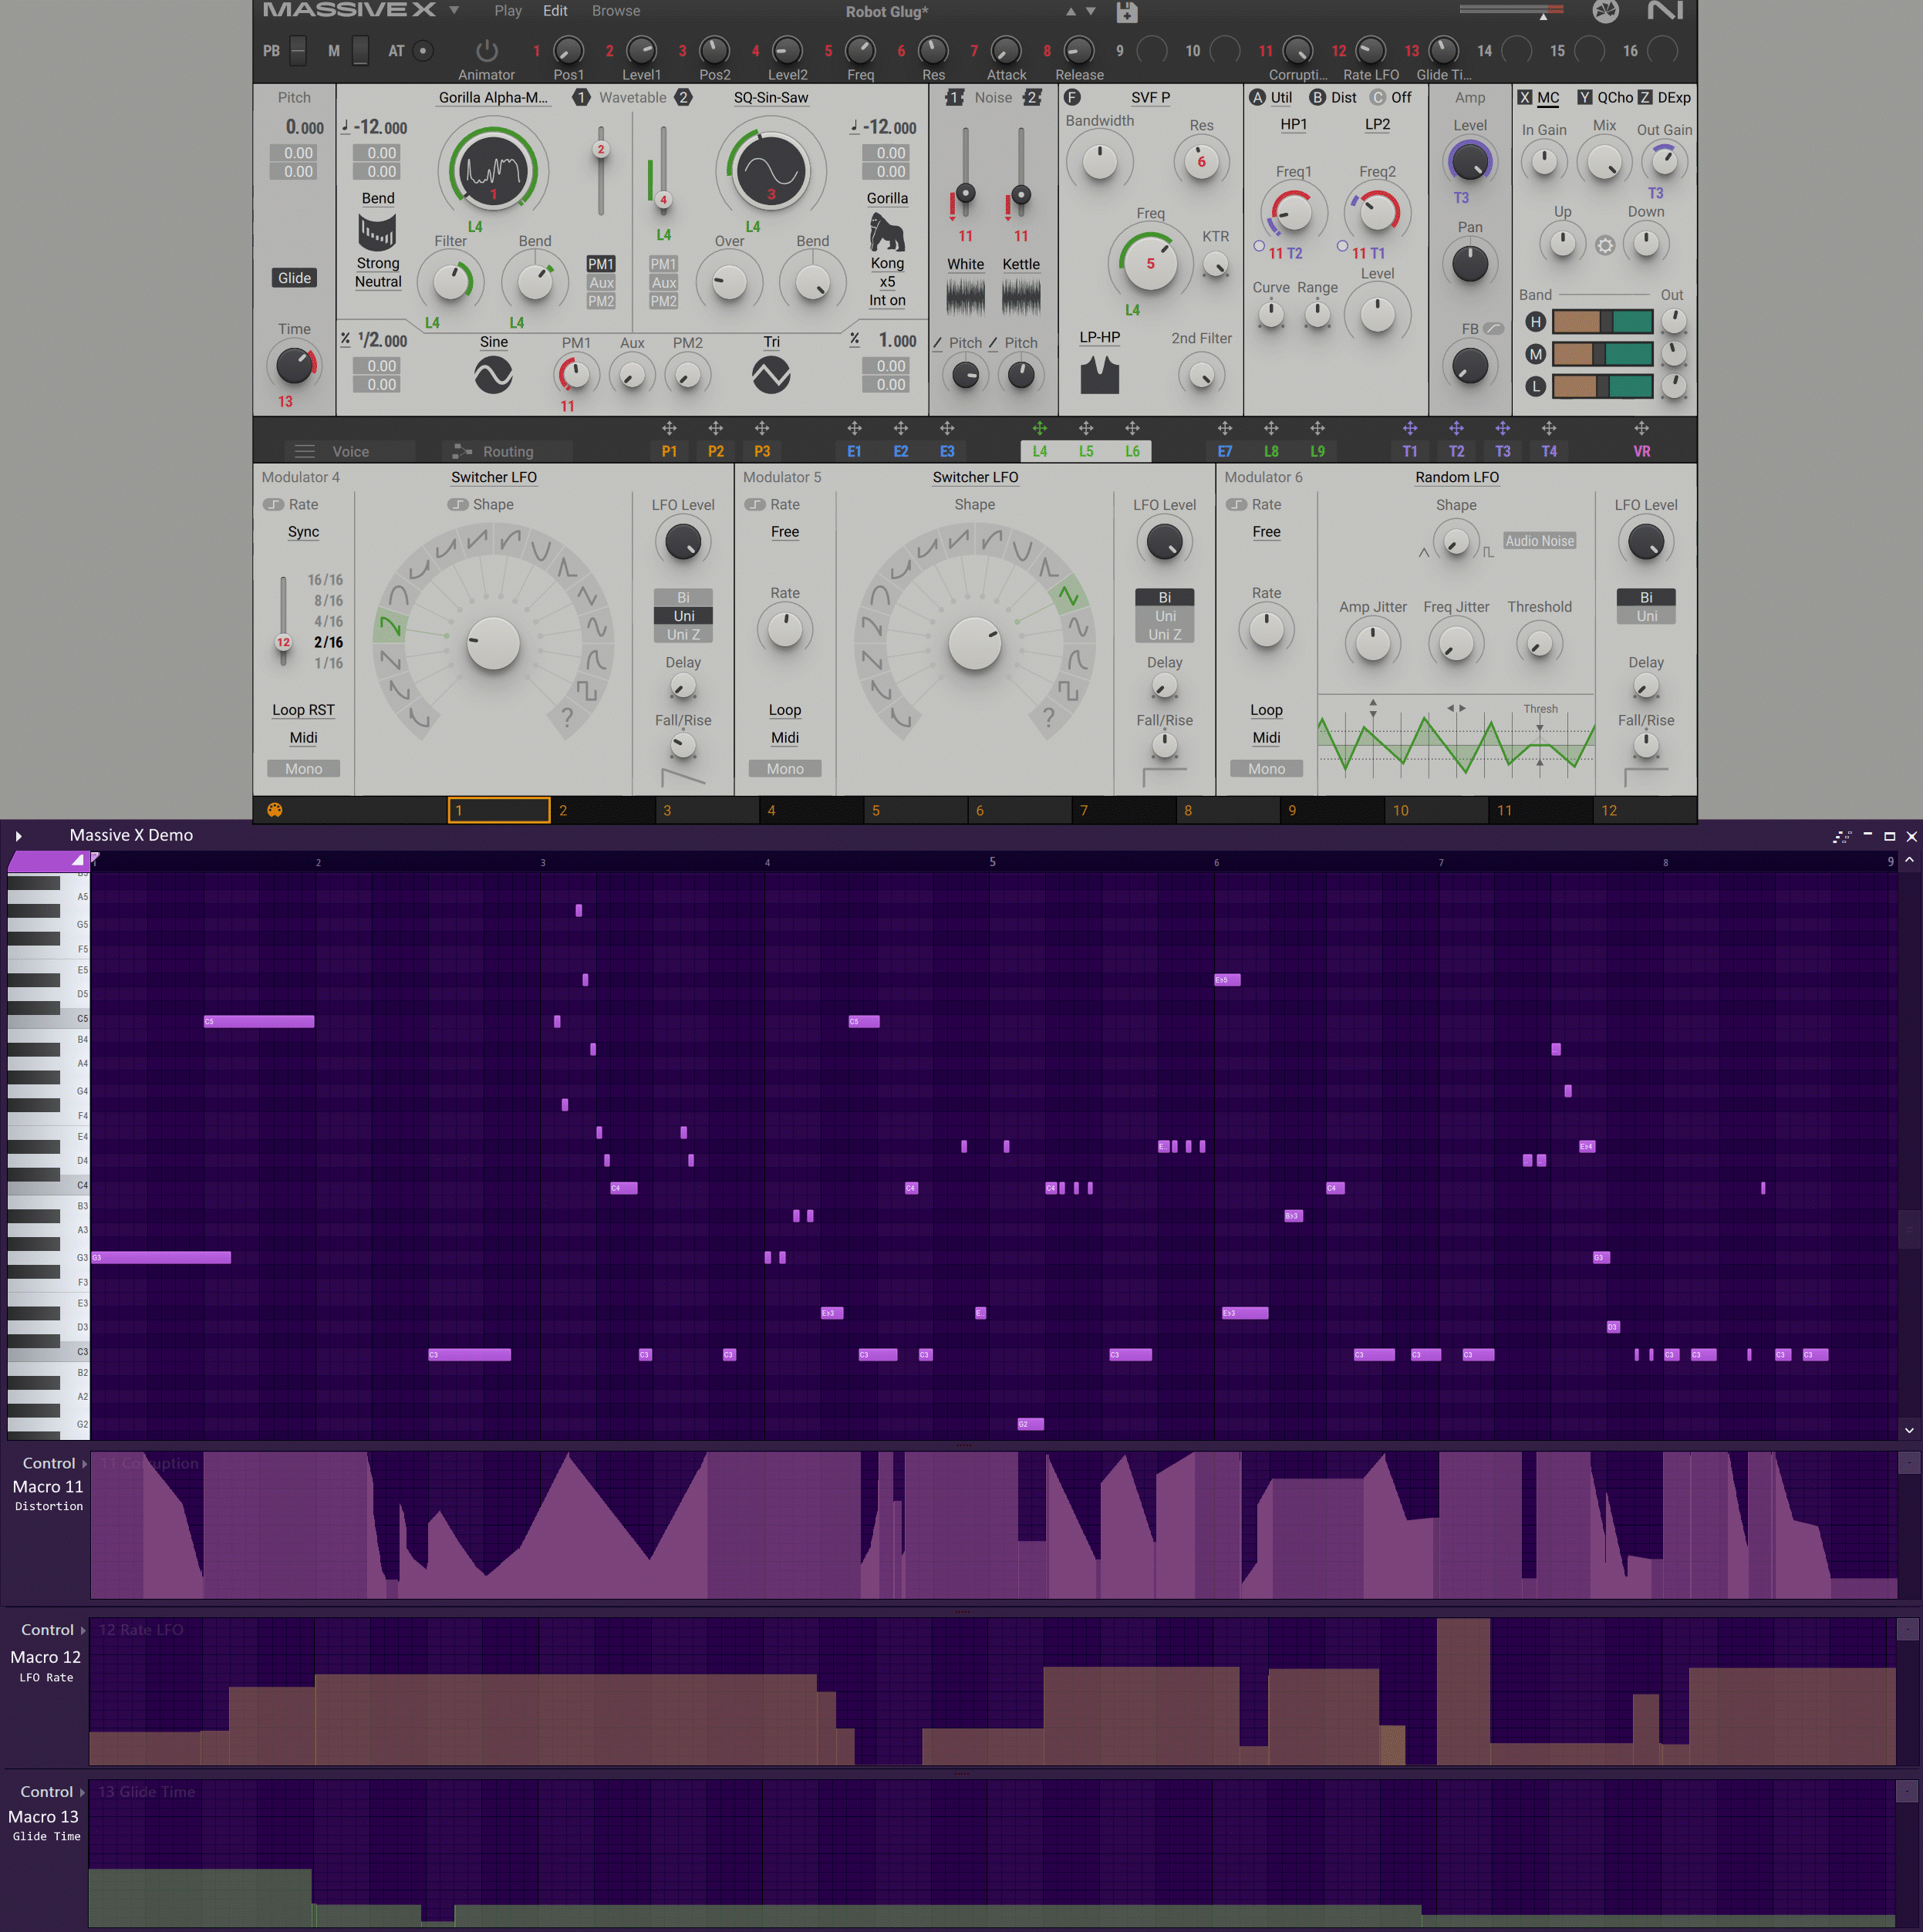Click the Loop RST label
This screenshot has height=1932, width=1923.
303,710
